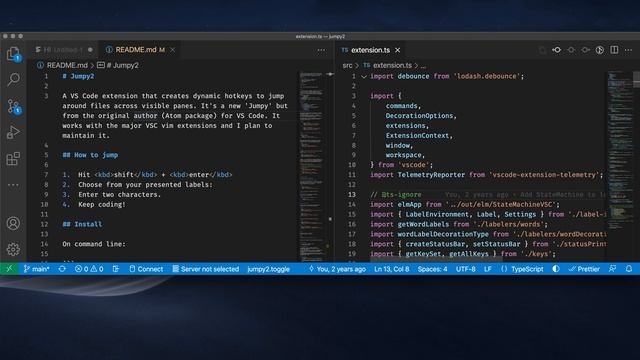Open the errors and warnings indicator
This screenshot has width=640, height=360.
point(89,269)
